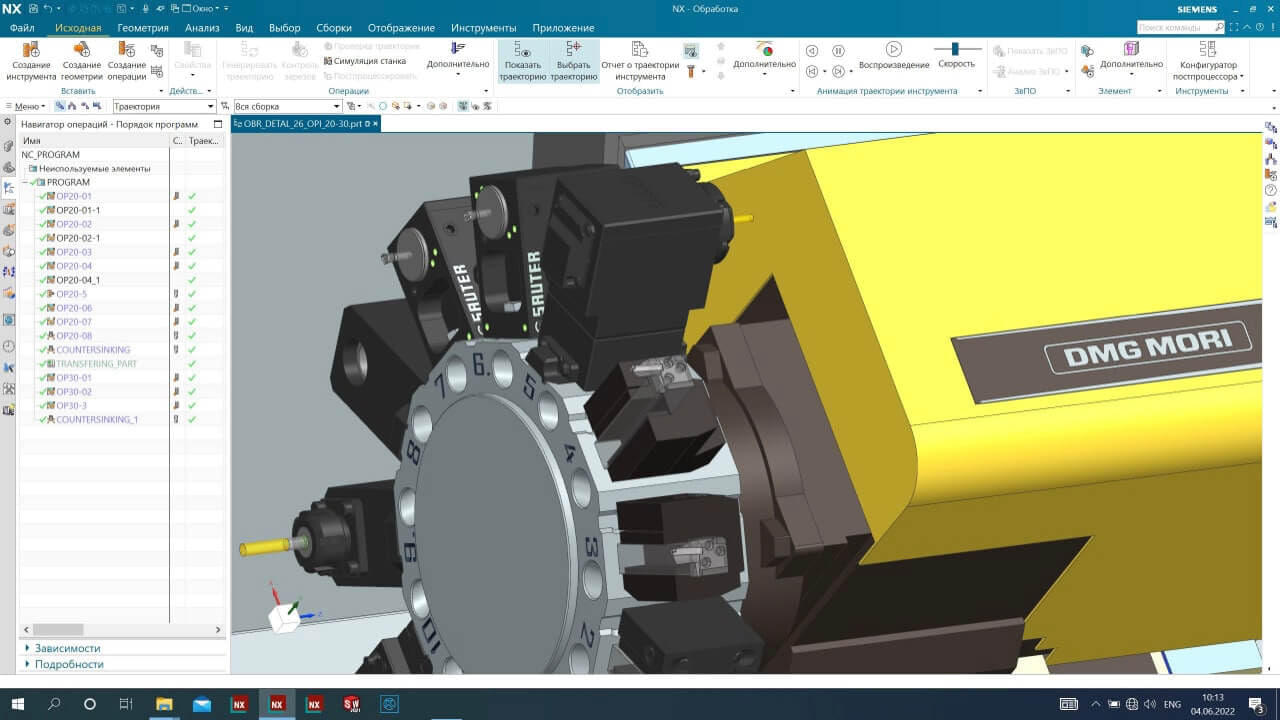Image resolution: width=1280 pixels, height=720 pixels.
Task: Open the Вся сборка dropdown
Action: 337,106
